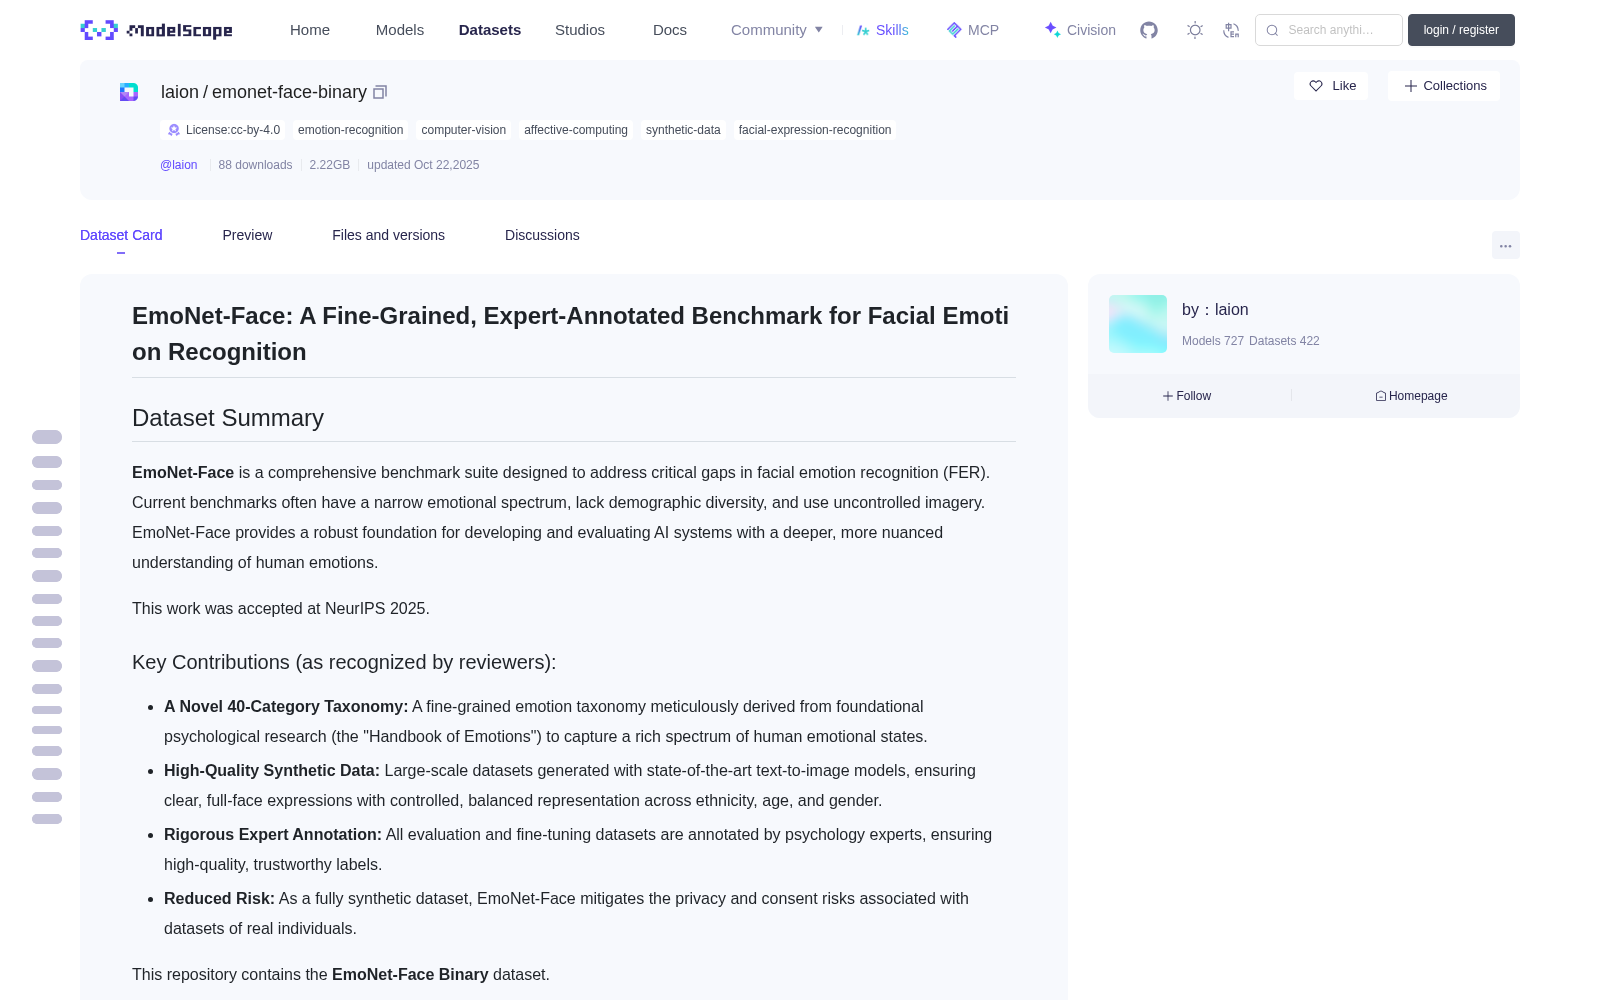Open the Datasets menu item

click(490, 30)
